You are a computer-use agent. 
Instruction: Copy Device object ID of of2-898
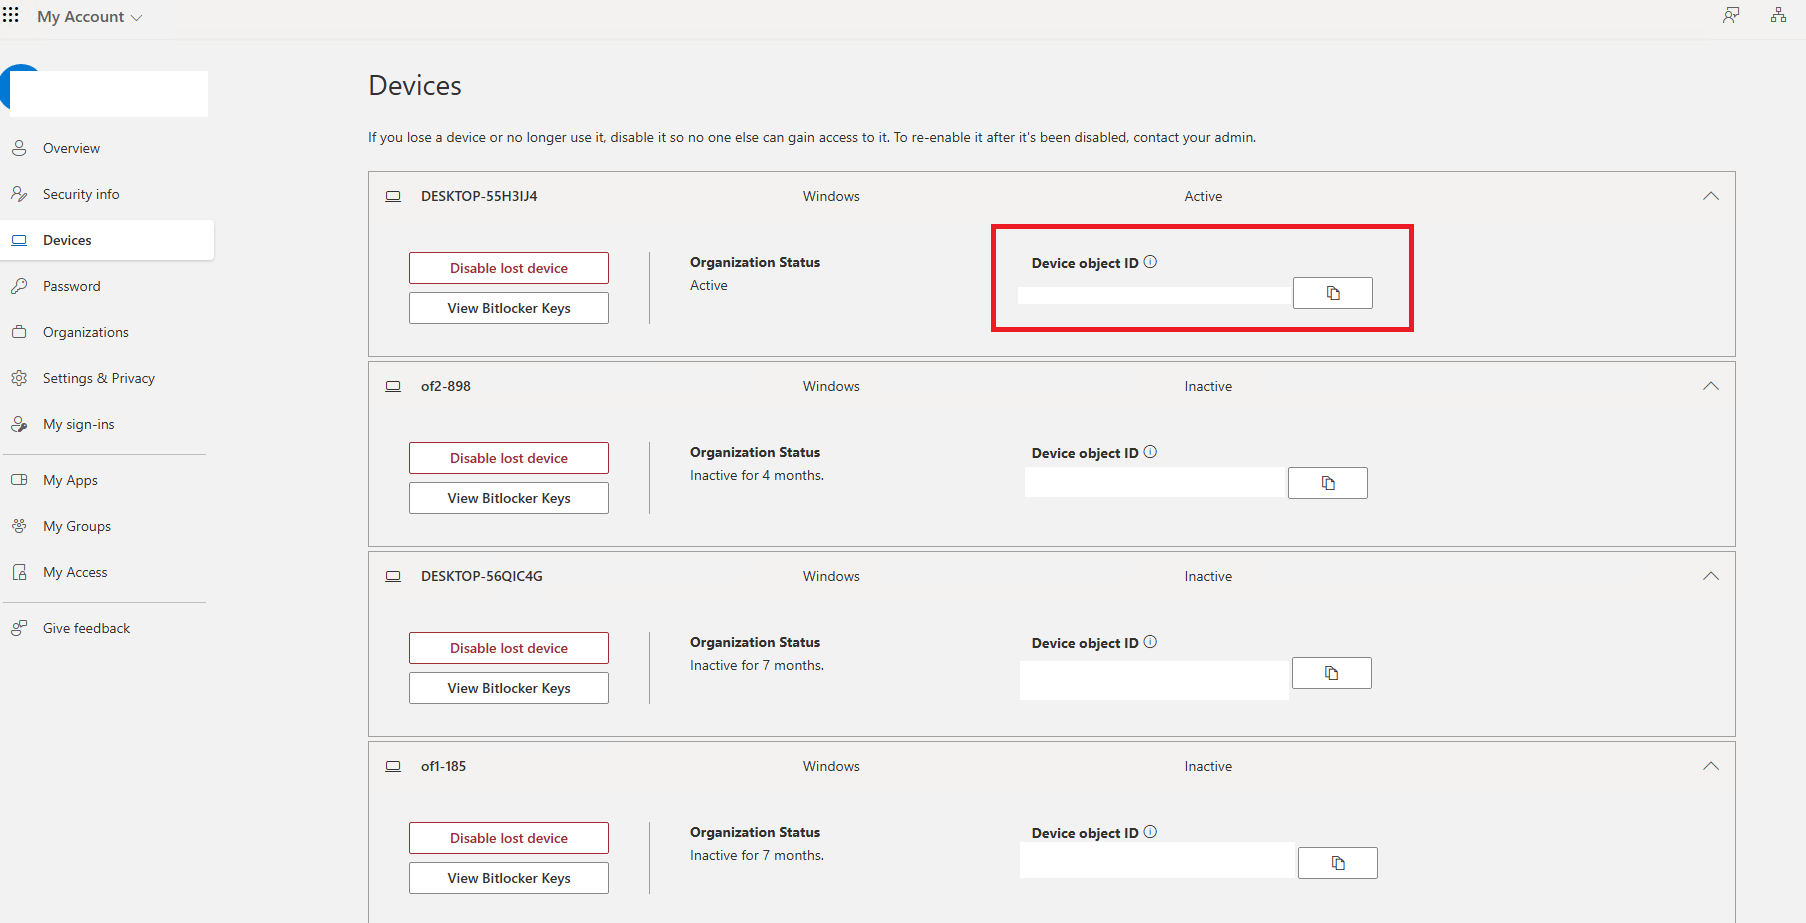(x=1328, y=483)
